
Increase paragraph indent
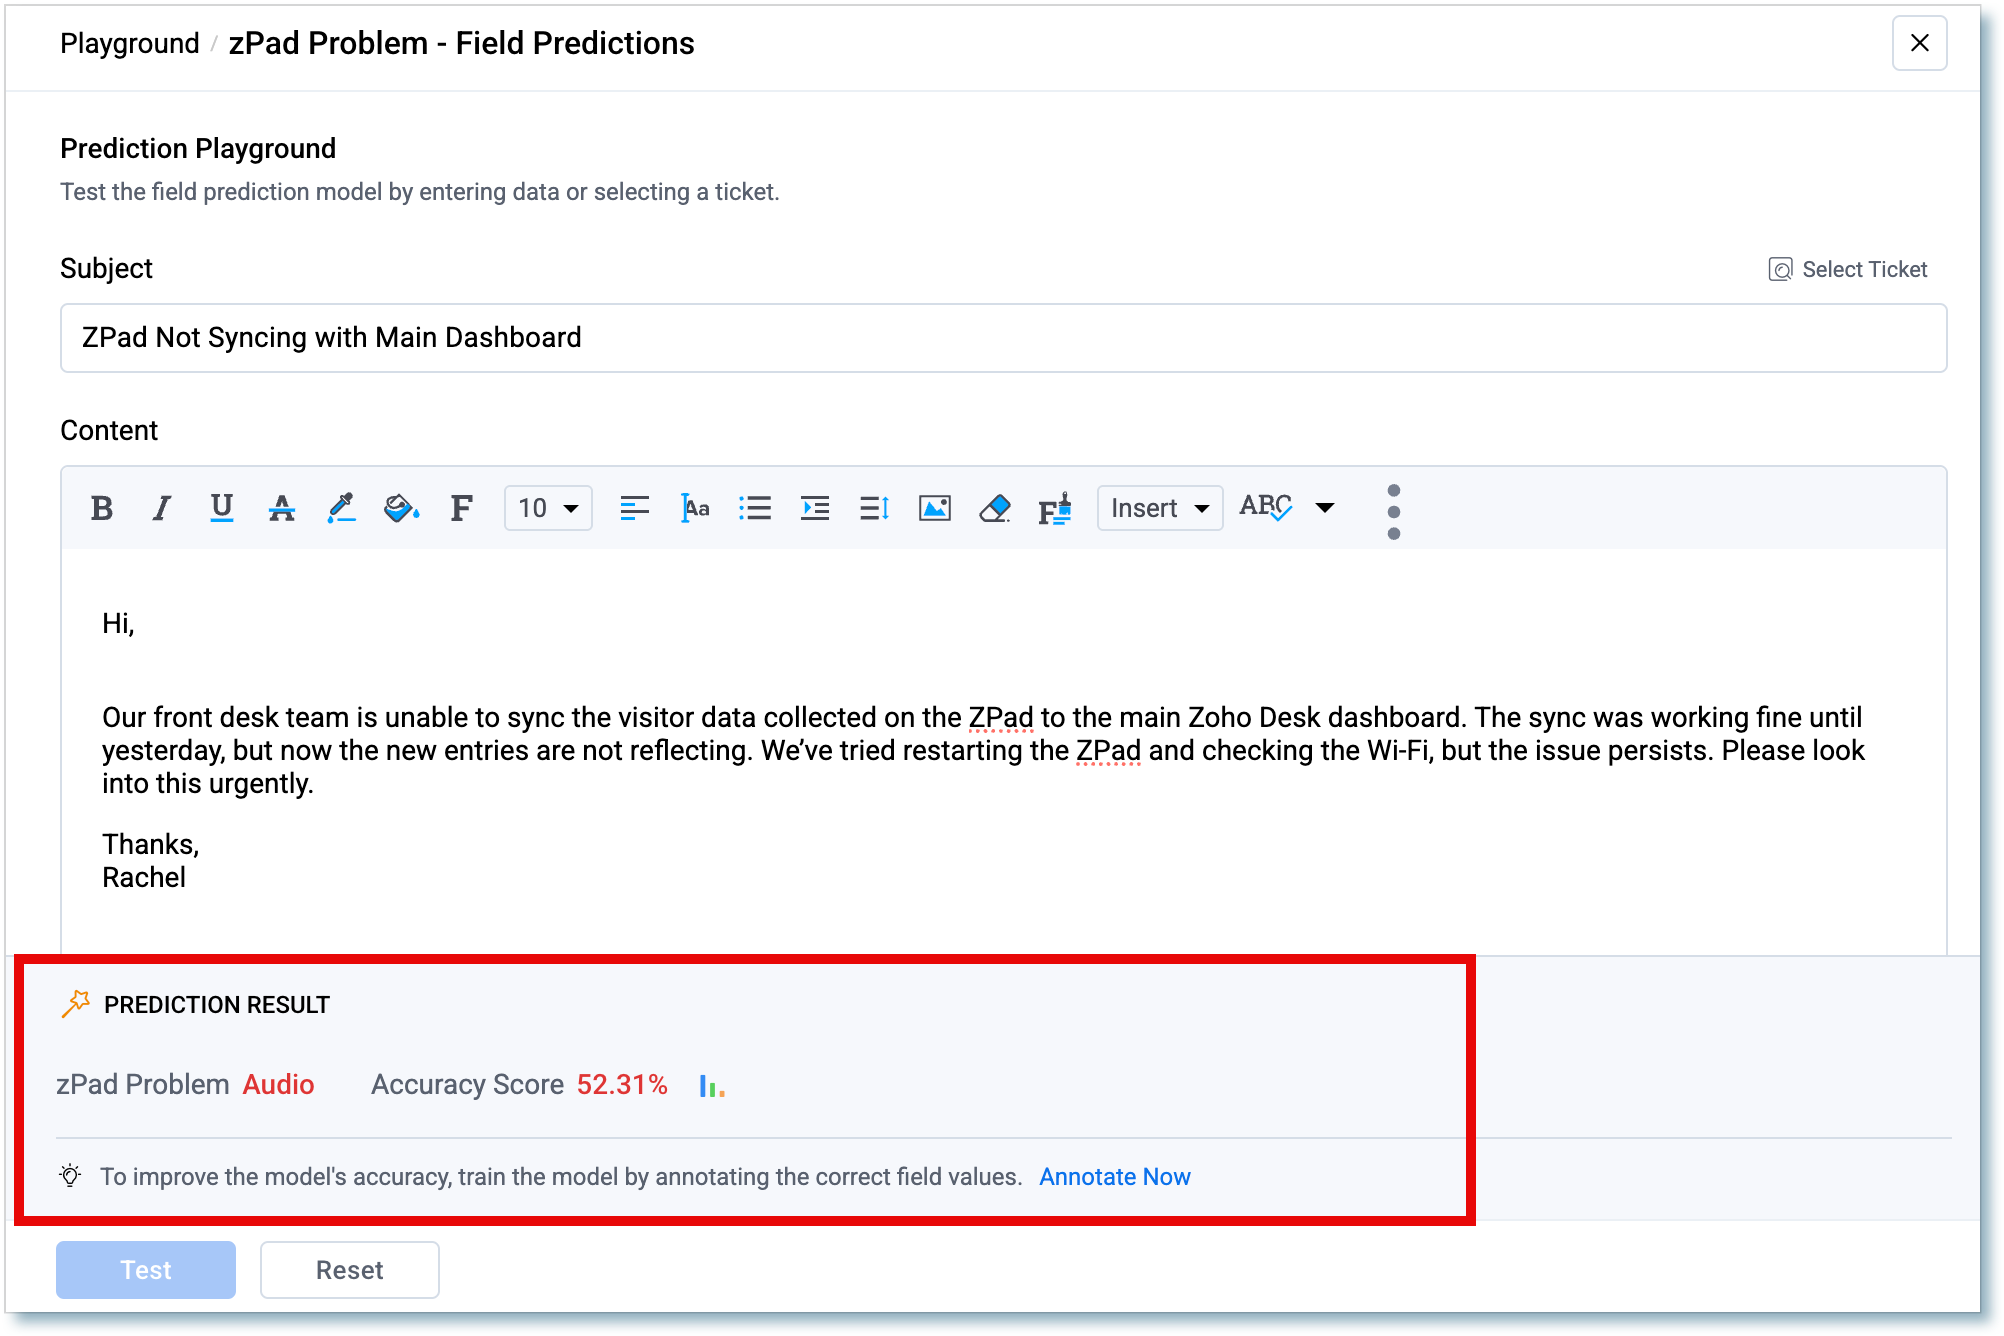point(815,508)
